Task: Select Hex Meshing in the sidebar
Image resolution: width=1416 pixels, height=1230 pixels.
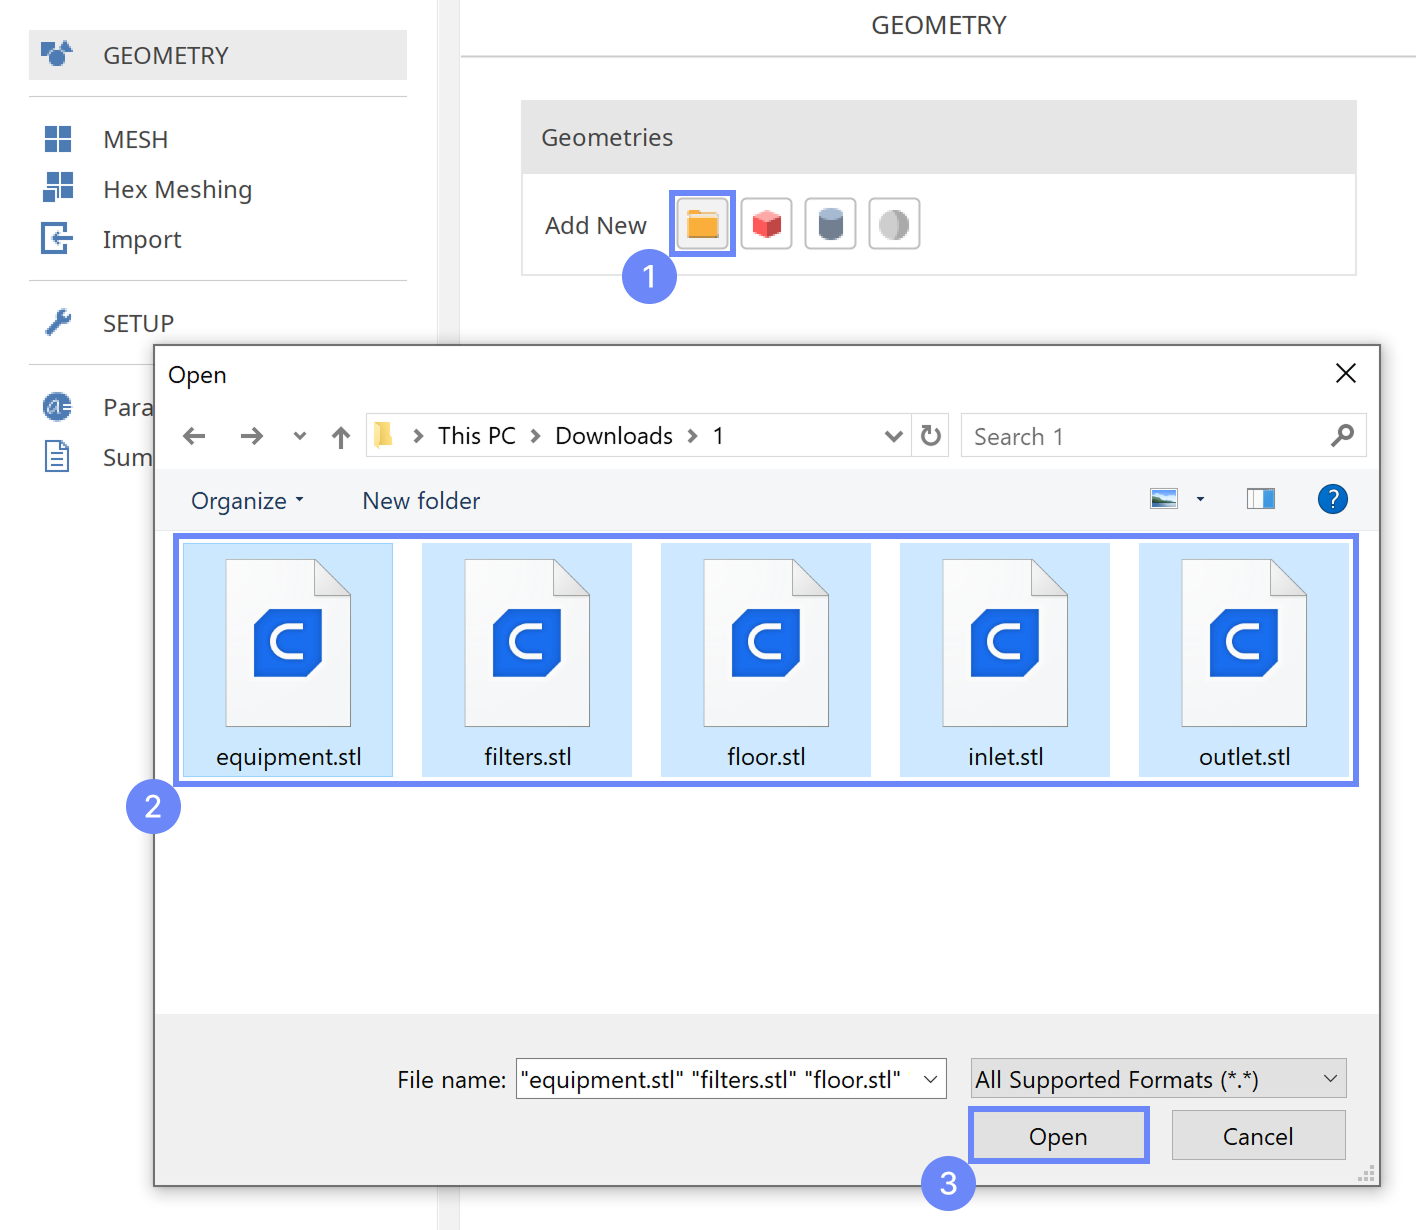Action: point(177,189)
